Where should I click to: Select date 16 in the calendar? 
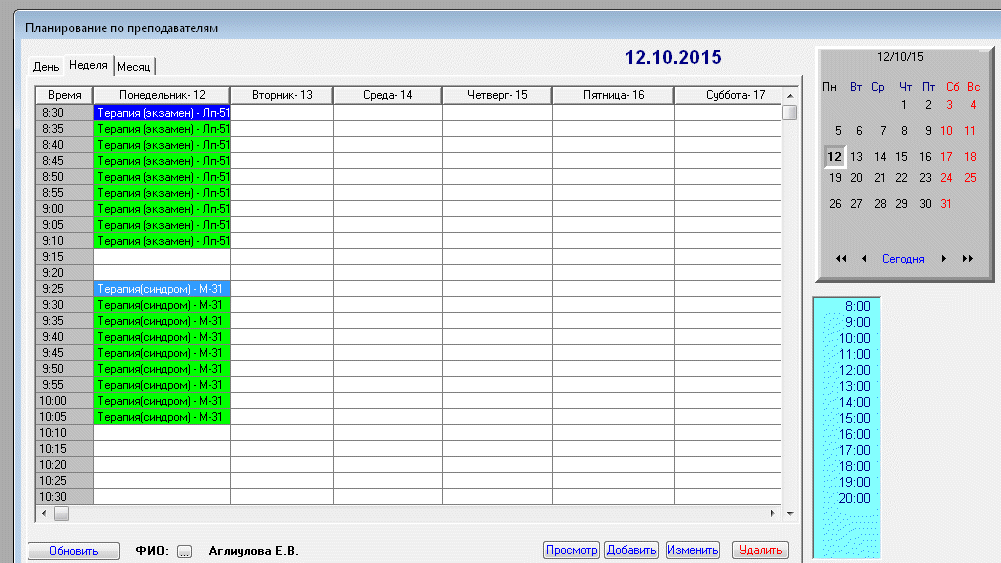click(926, 157)
